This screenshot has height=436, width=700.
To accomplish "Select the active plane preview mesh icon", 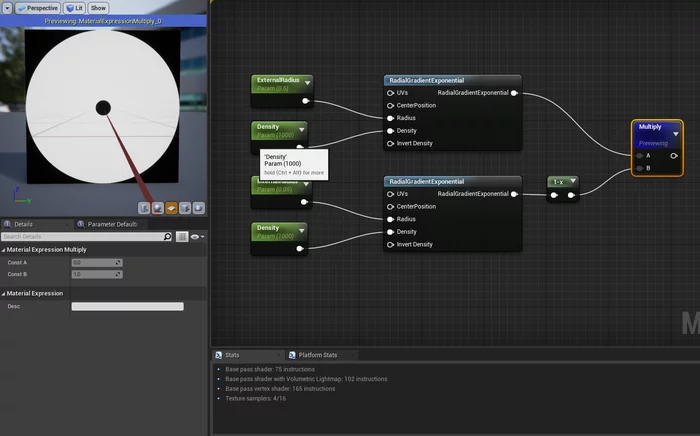I will tap(171, 208).
